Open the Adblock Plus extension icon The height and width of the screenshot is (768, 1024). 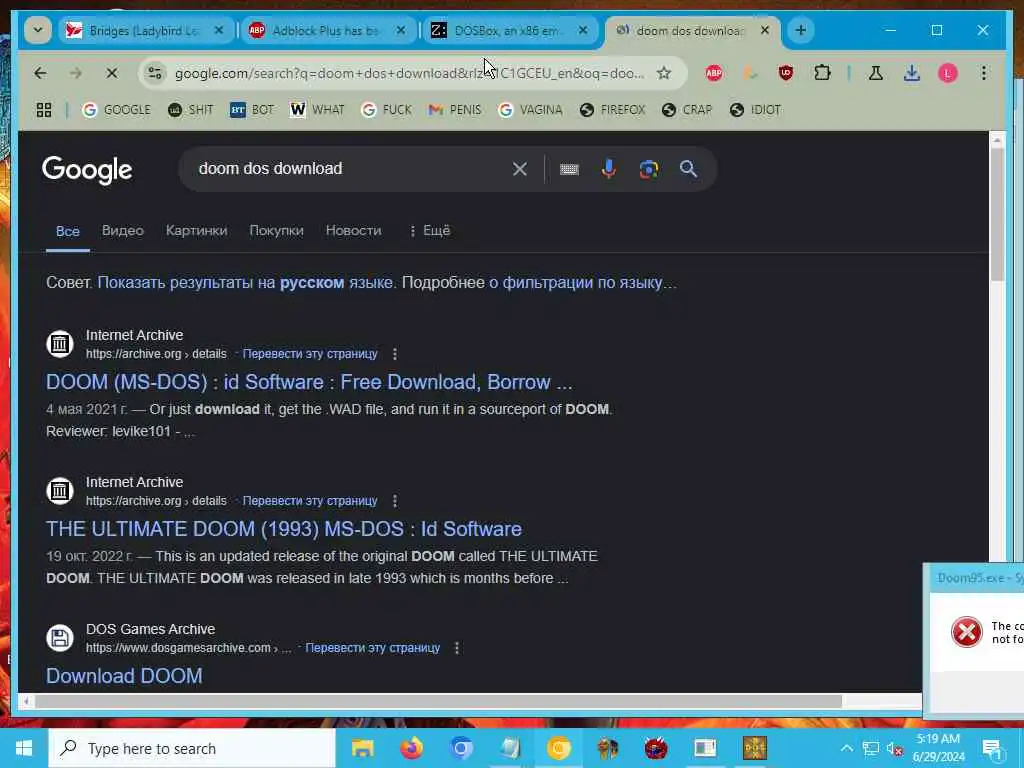tap(714, 73)
